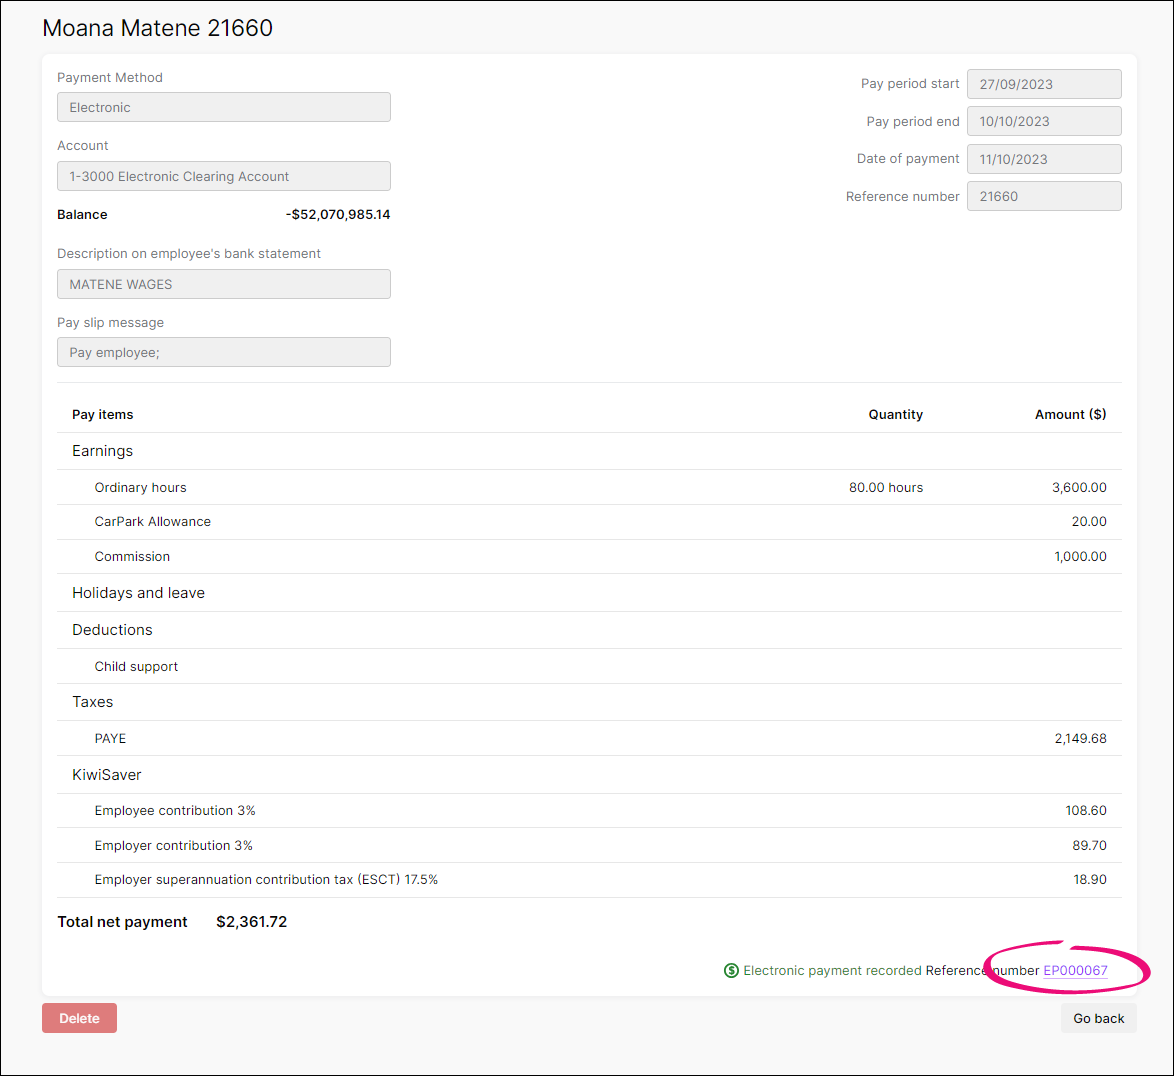Click the Reference number field showing 21660
Viewport: 1174px width, 1076px height.
point(1043,195)
